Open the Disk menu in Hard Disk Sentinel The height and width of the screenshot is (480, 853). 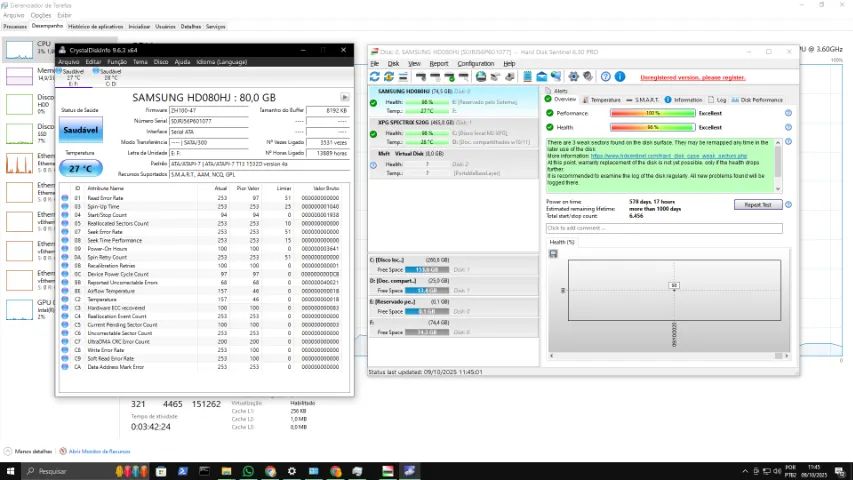pyautogui.click(x=393, y=64)
